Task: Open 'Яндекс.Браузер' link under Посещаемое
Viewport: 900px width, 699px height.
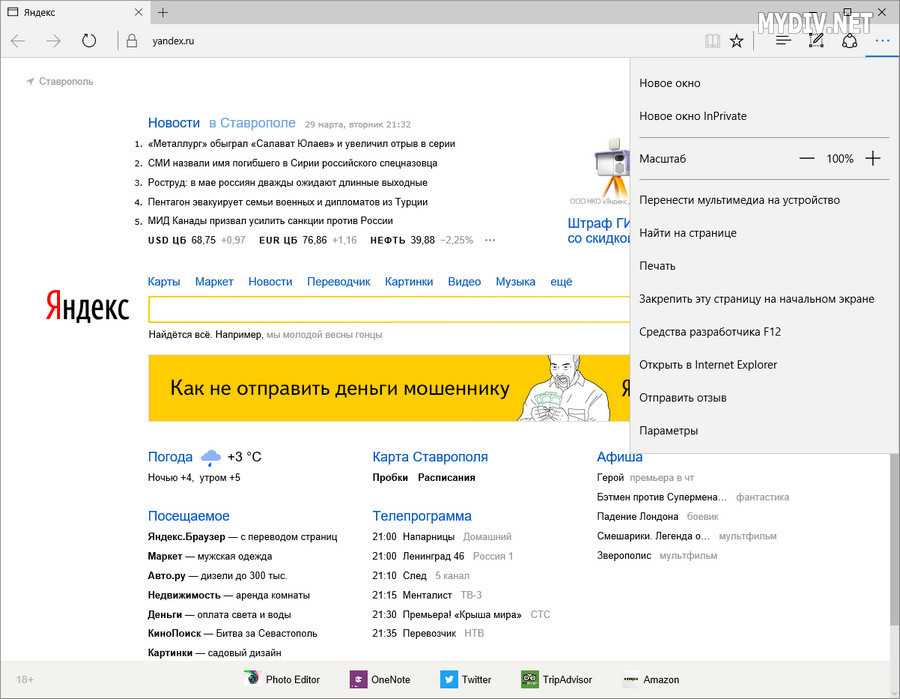Action: point(187,537)
